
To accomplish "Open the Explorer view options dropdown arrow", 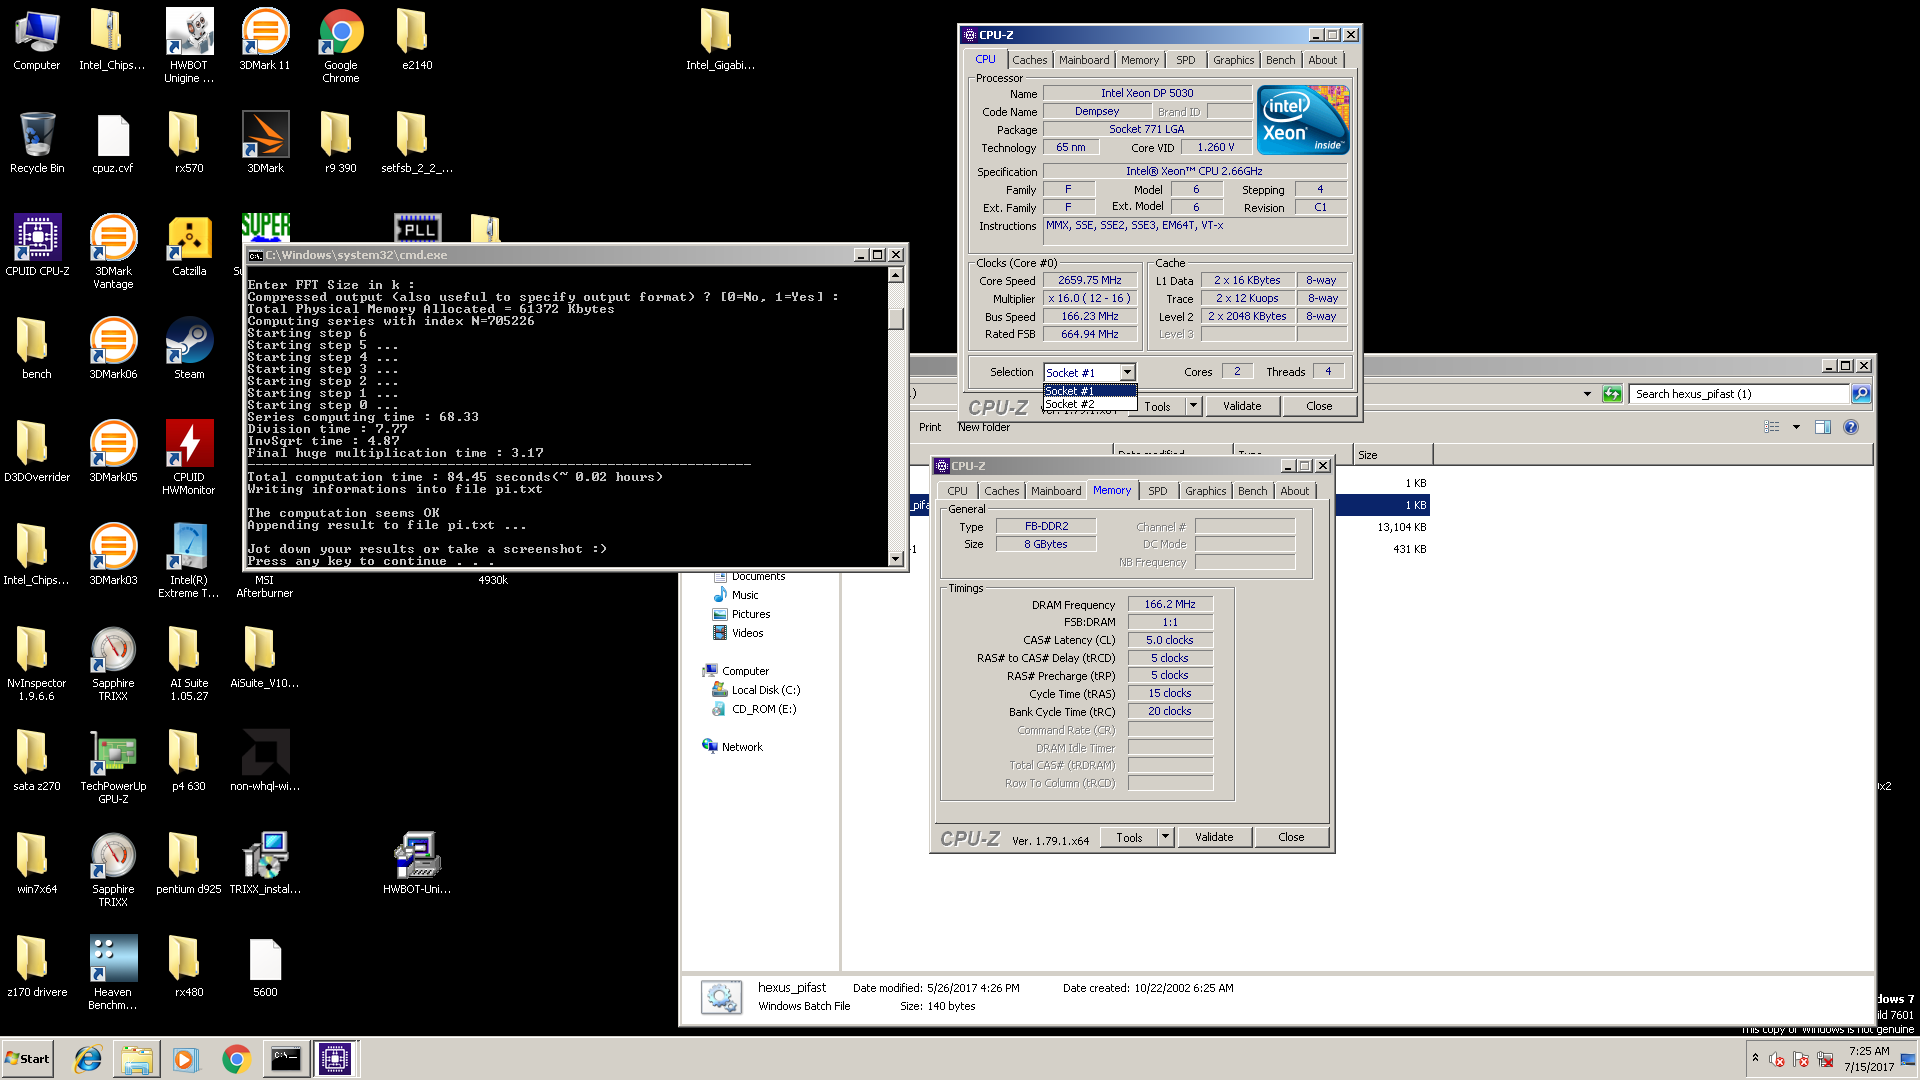I will click(x=1796, y=427).
